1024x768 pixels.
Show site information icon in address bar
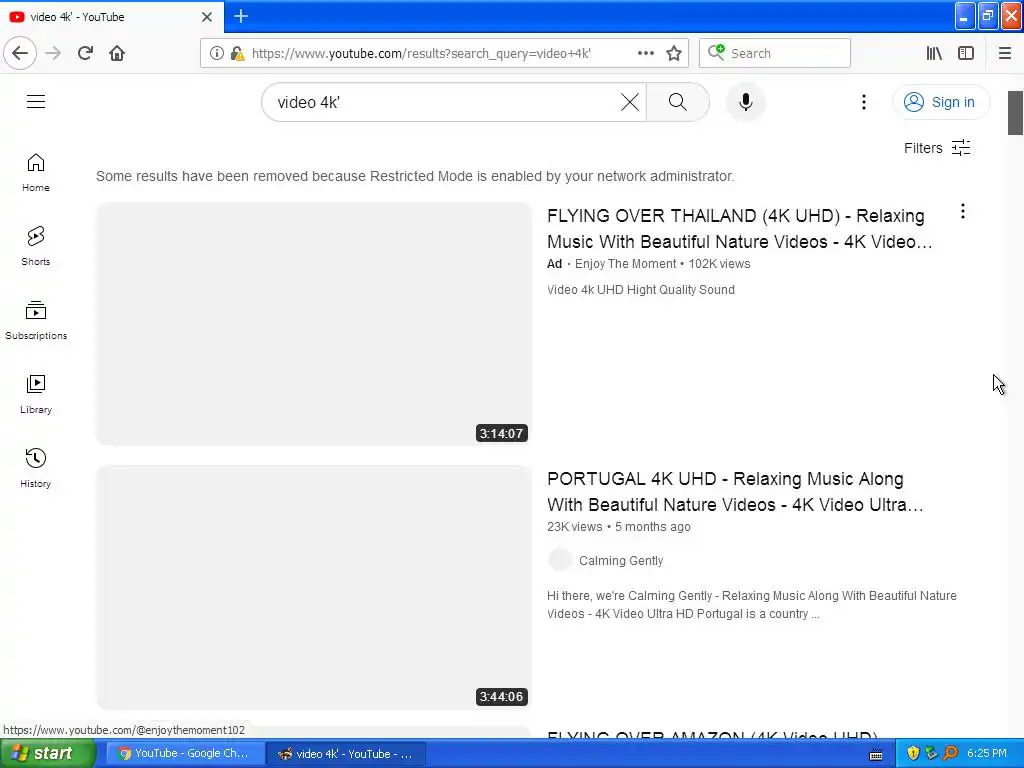[217, 53]
